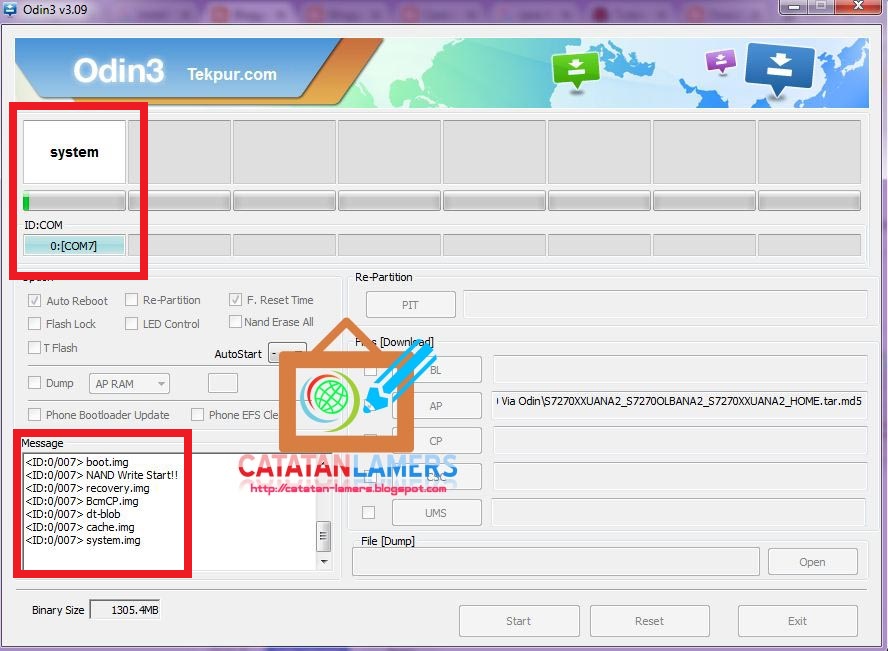888x651 pixels.
Task: Select the 'cache.img' log line
Action: [x=80, y=527]
